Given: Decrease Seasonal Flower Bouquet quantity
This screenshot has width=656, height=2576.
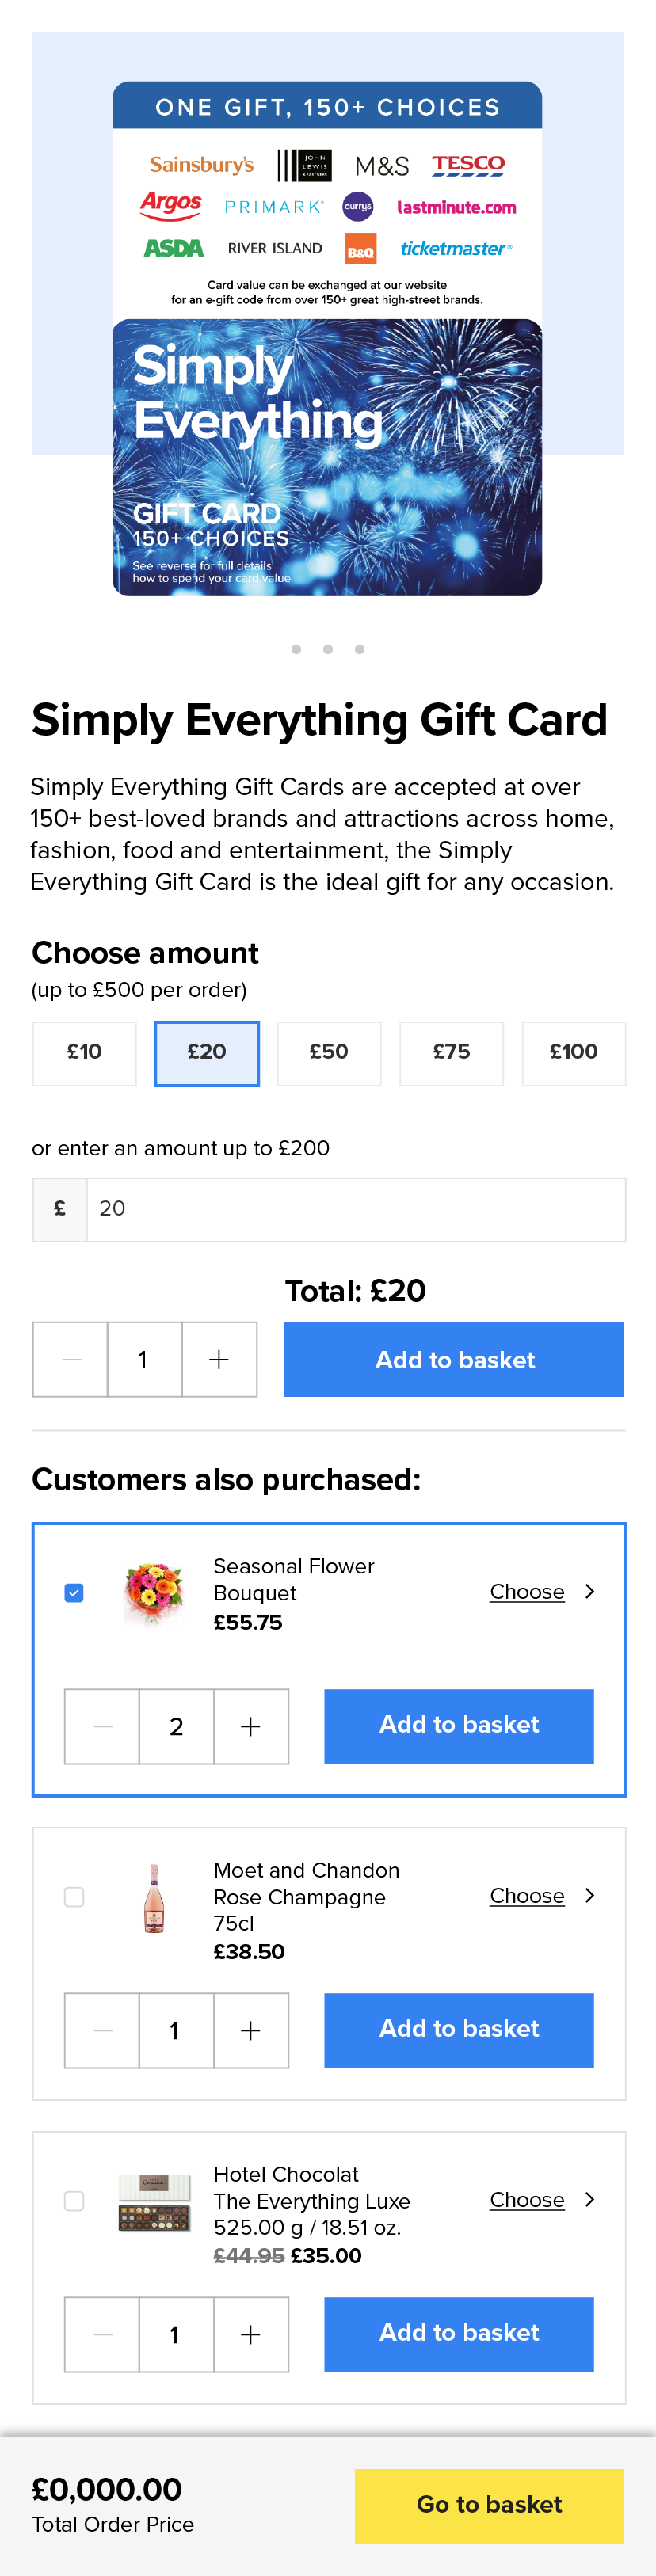Looking at the screenshot, I should coord(103,1726).
